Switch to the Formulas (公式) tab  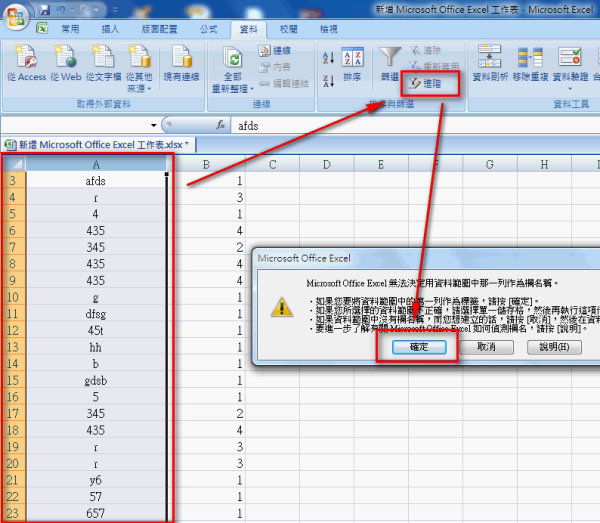(x=208, y=30)
